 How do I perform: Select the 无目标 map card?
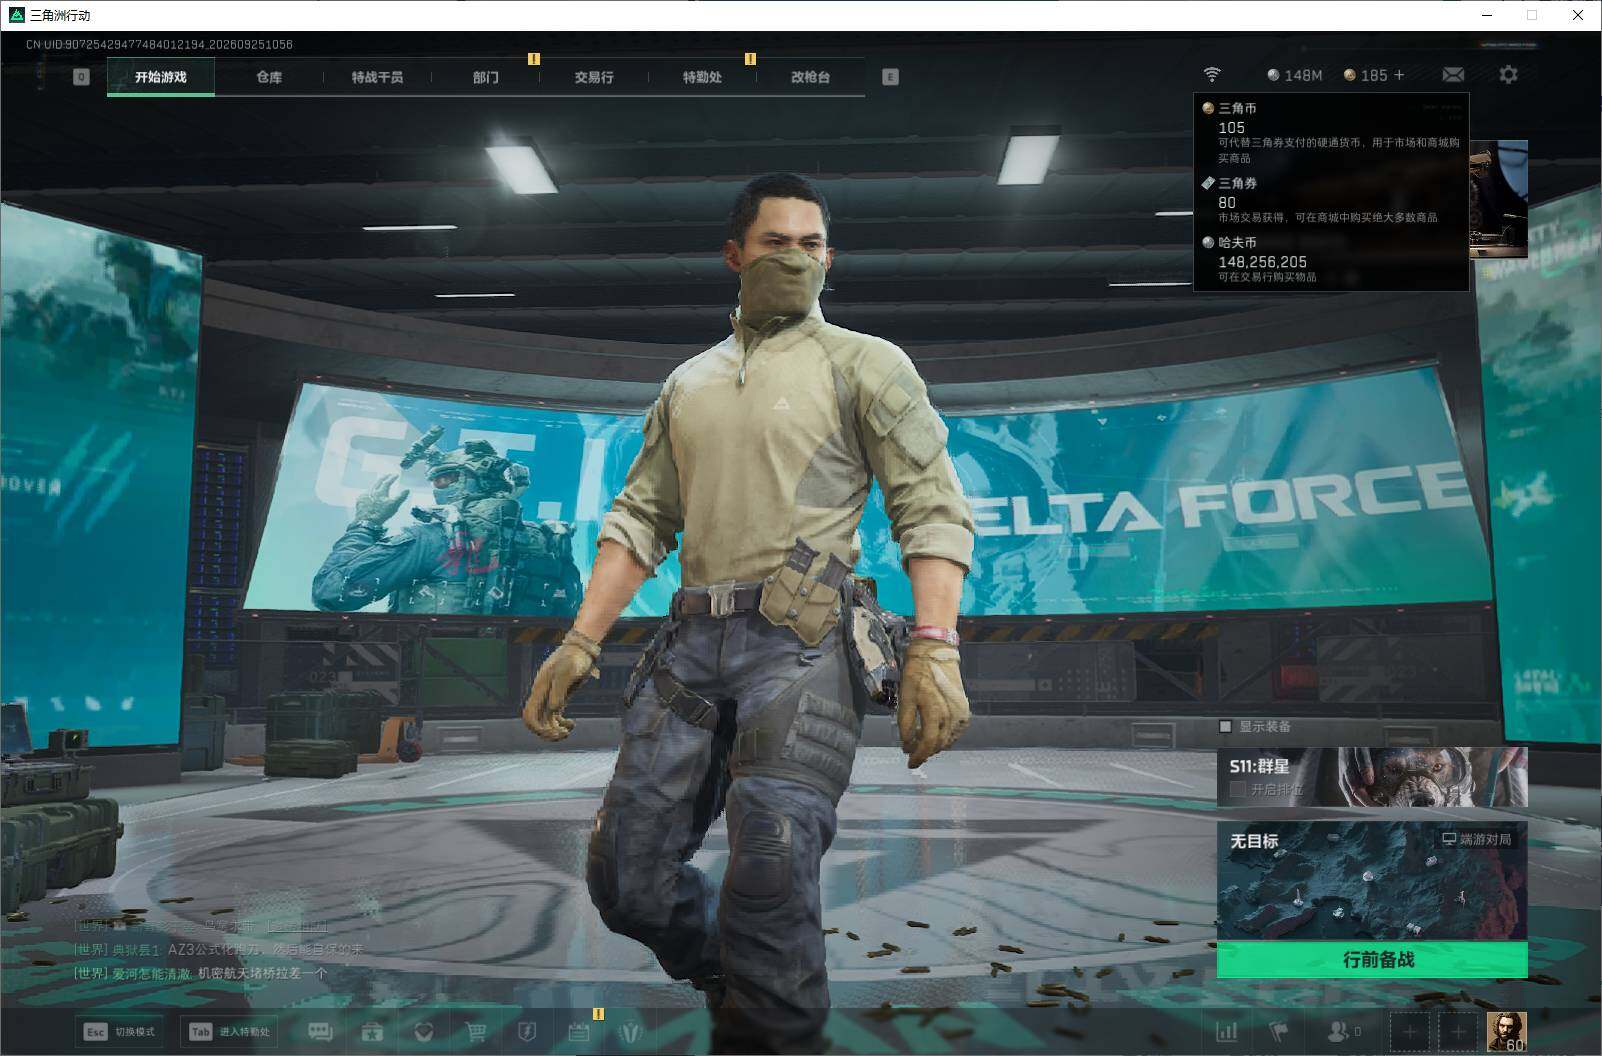(x=1372, y=881)
